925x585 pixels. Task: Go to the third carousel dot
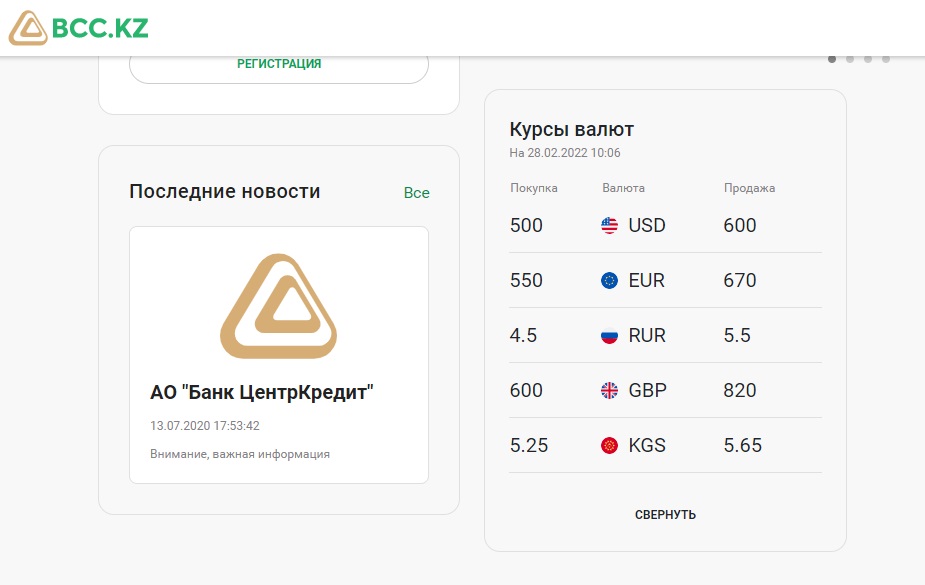point(868,59)
